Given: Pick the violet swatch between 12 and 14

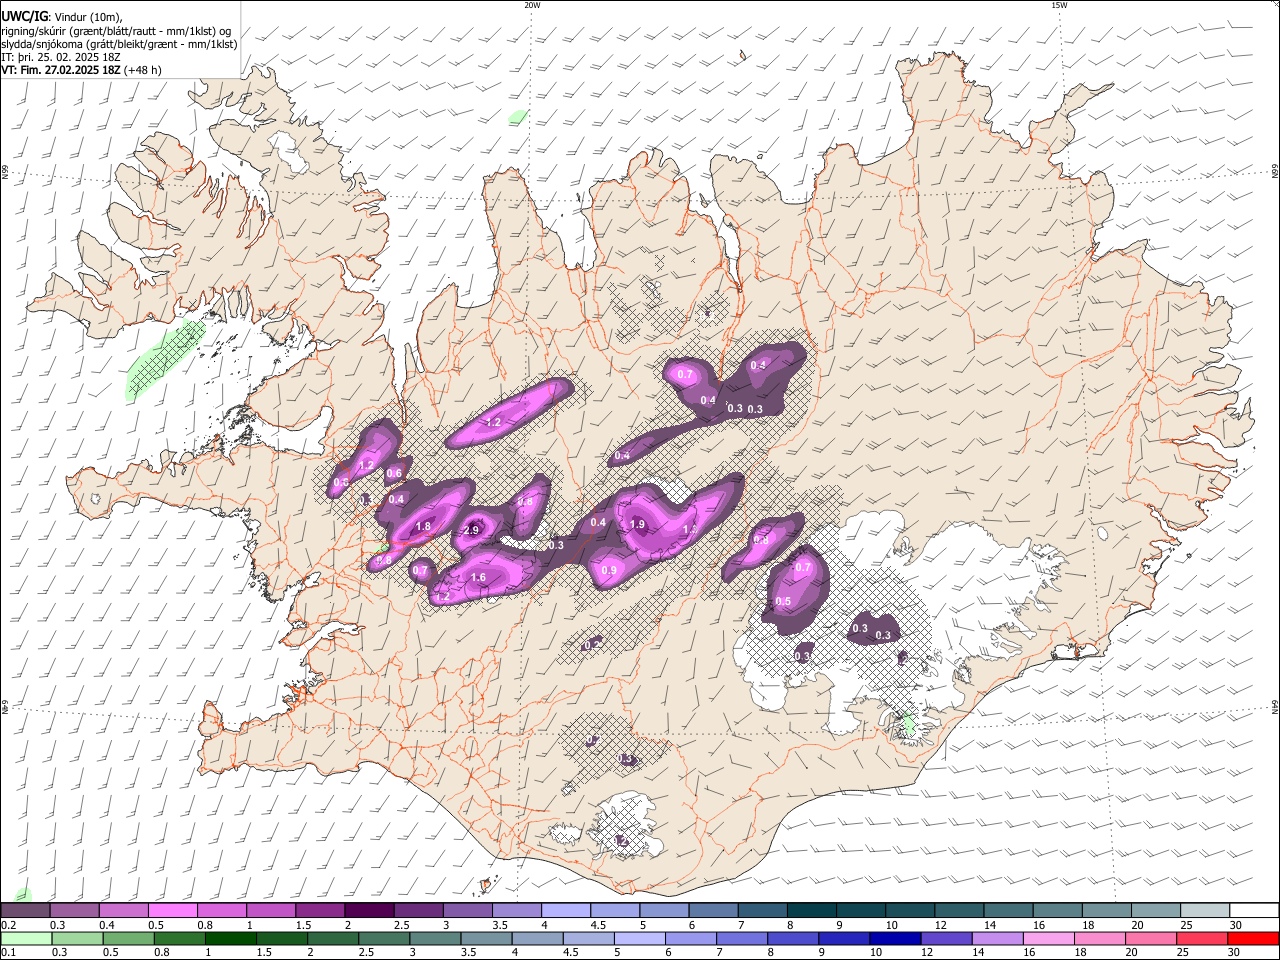Looking at the screenshot, I should [946, 939].
